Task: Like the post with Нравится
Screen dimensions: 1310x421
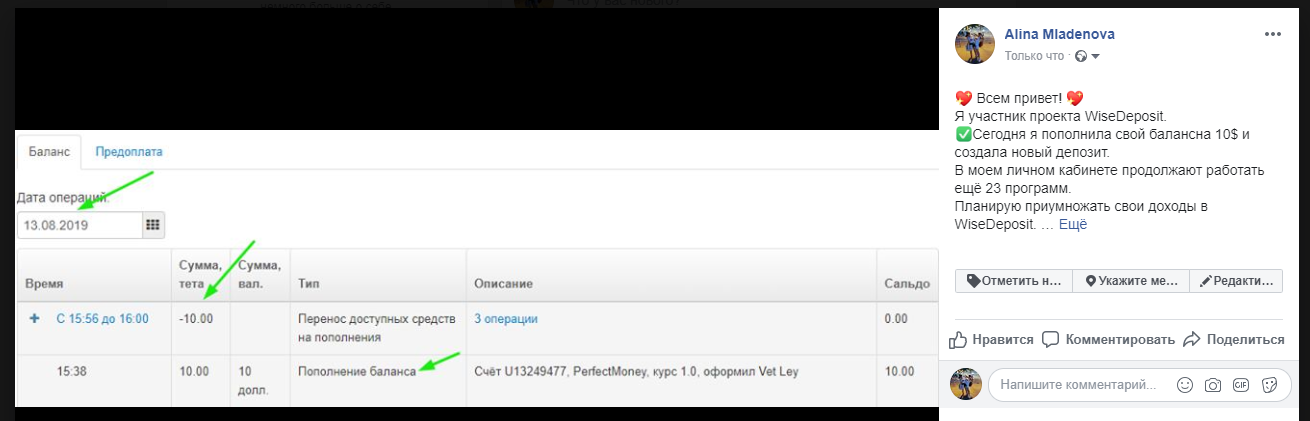Action: coord(991,339)
